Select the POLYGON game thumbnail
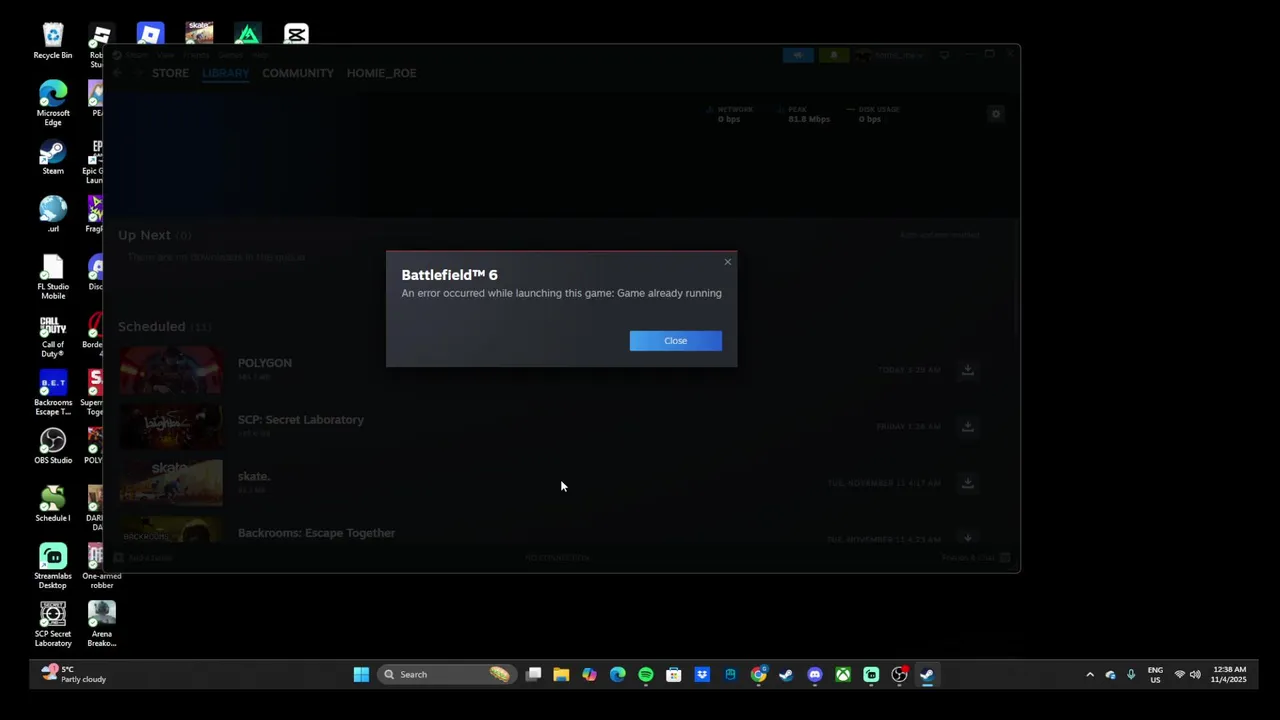Viewport: 1280px width, 720px height. point(171,370)
